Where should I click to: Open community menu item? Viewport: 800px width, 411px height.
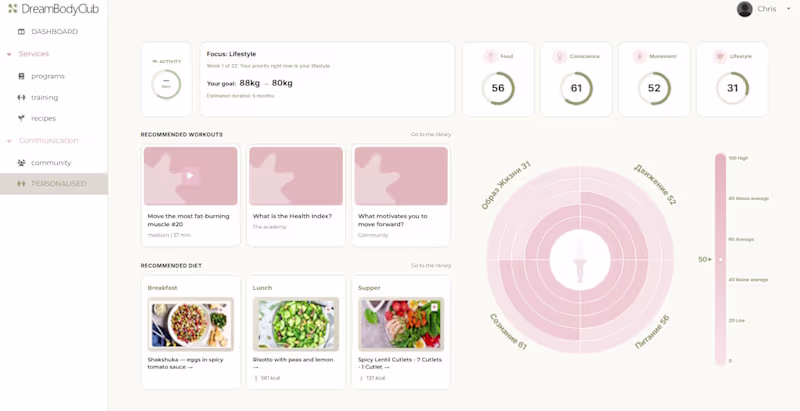coord(51,163)
